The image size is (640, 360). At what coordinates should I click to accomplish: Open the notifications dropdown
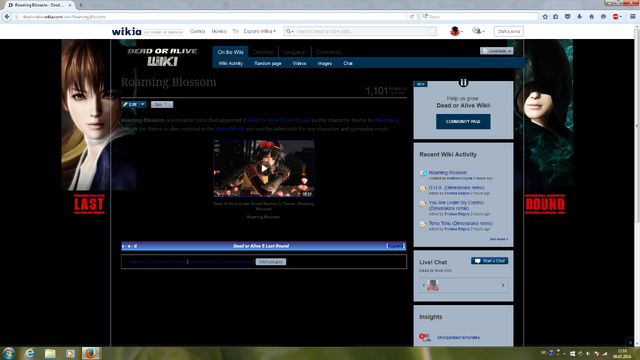tap(478, 31)
